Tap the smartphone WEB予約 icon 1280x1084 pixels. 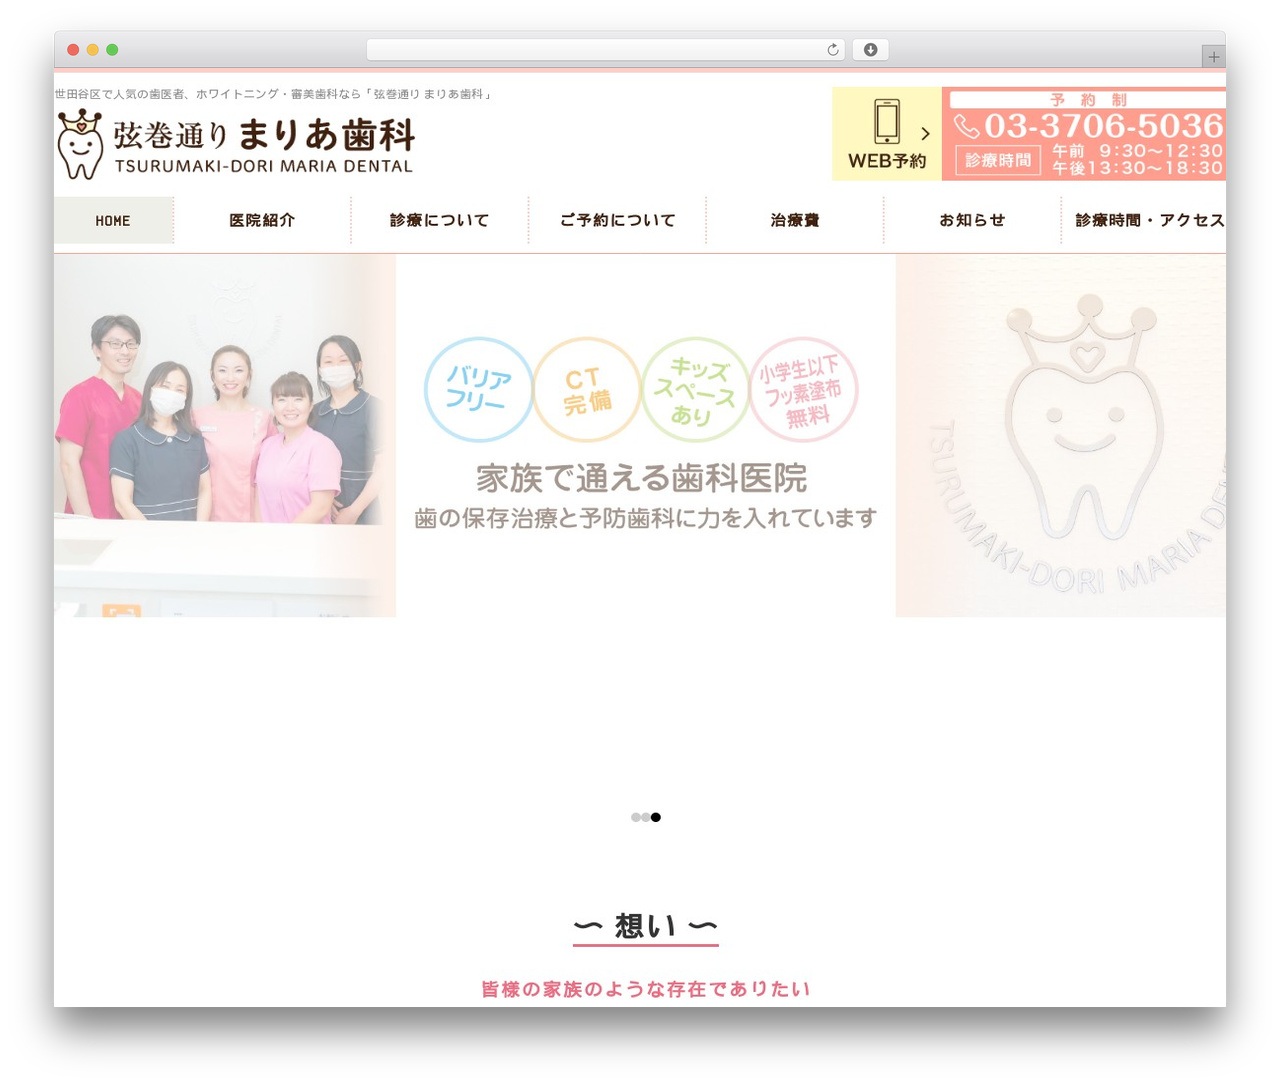tap(886, 122)
